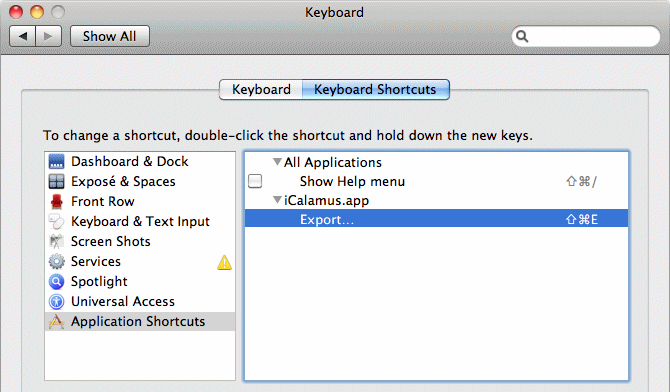Select the Exposé & Spaces icon
670x392 pixels.
tap(56, 182)
